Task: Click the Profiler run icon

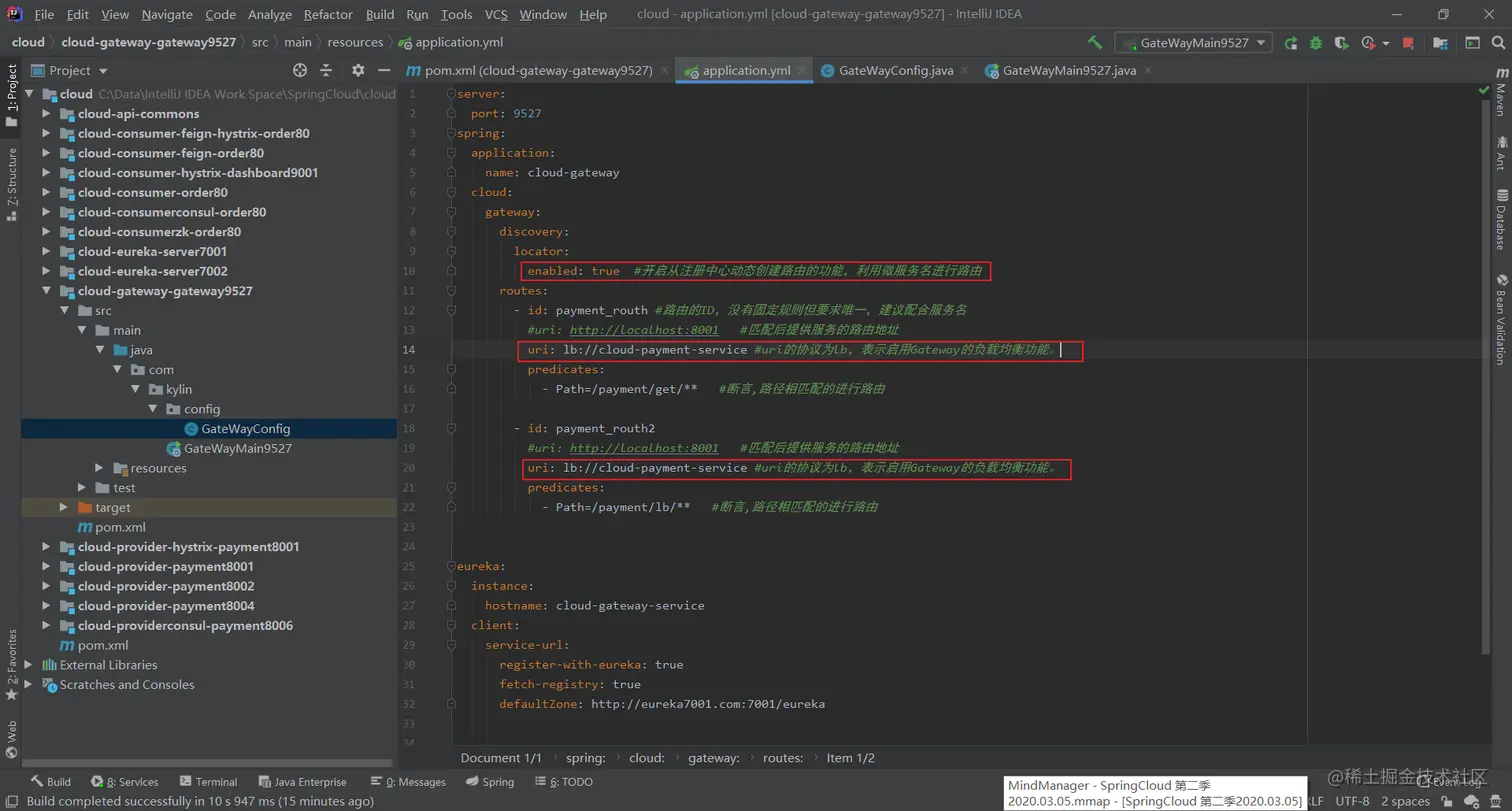Action: coord(1368,43)
